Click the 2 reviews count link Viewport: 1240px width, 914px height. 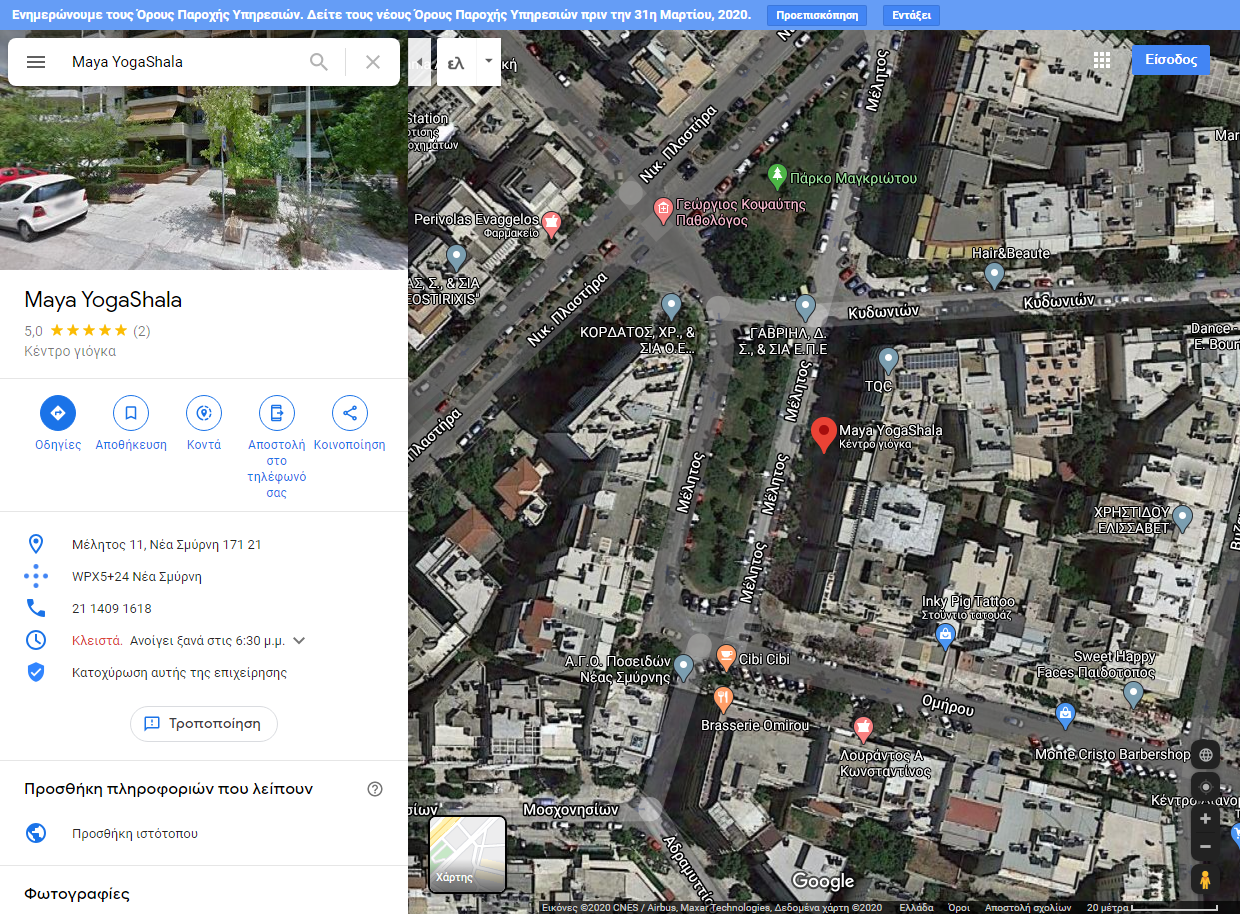click(142, 331)
